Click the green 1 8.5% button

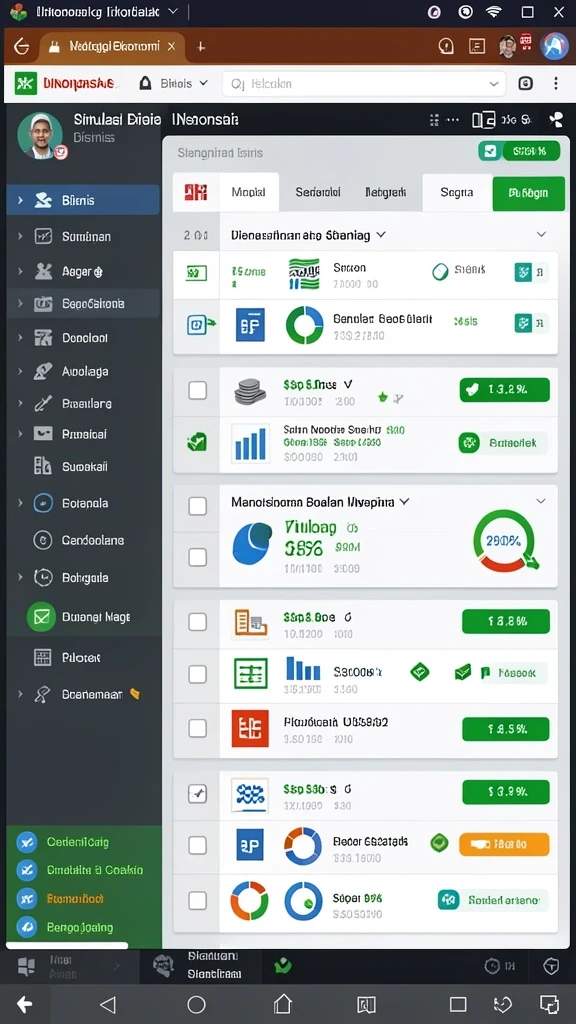[505, 729]
